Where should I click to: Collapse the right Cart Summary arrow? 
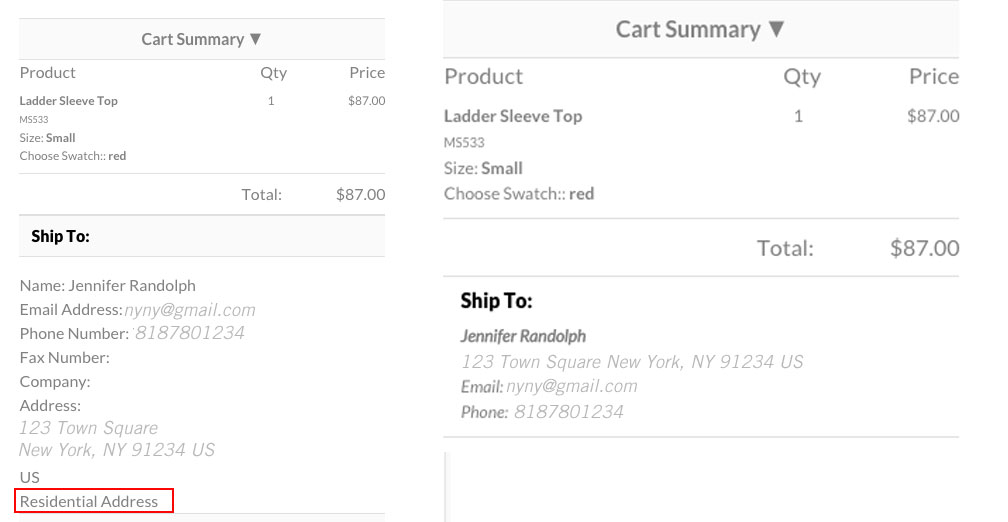tap(777, 29)
